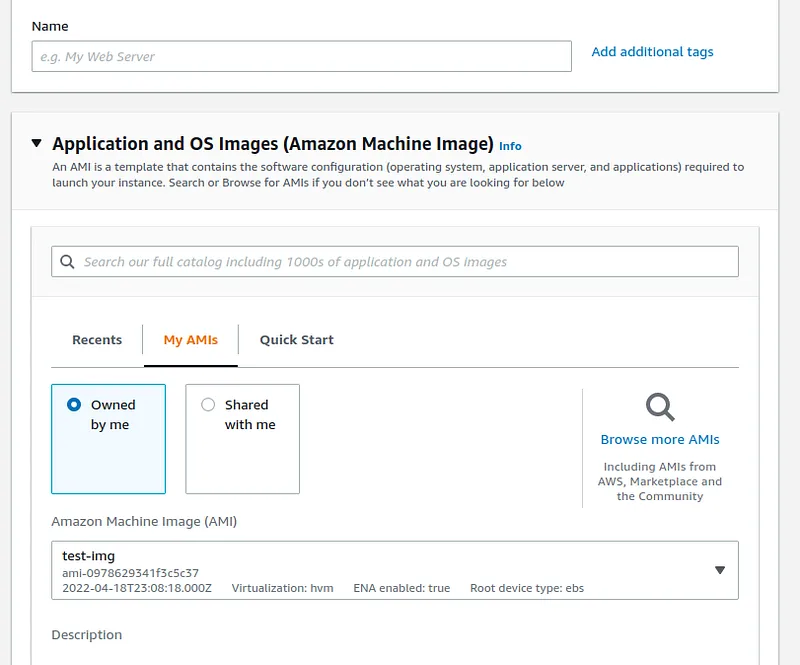Click the Root device type: ebs text
This screenshot has height=665, width=800.
click(527, 588)
